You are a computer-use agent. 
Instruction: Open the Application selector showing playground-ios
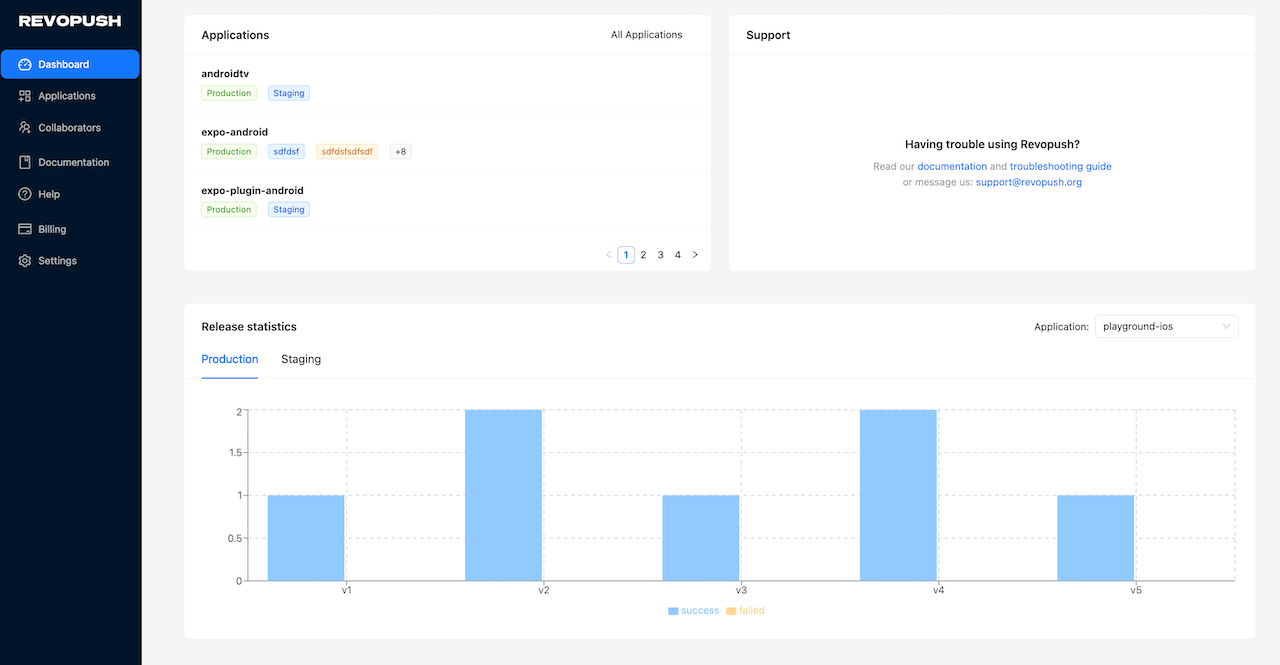pos(1166,326)
